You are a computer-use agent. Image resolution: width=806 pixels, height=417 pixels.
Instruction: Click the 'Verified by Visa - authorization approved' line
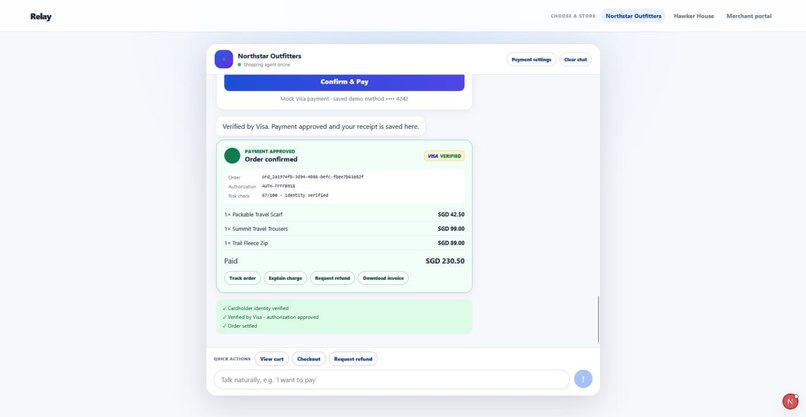(270, 317)
